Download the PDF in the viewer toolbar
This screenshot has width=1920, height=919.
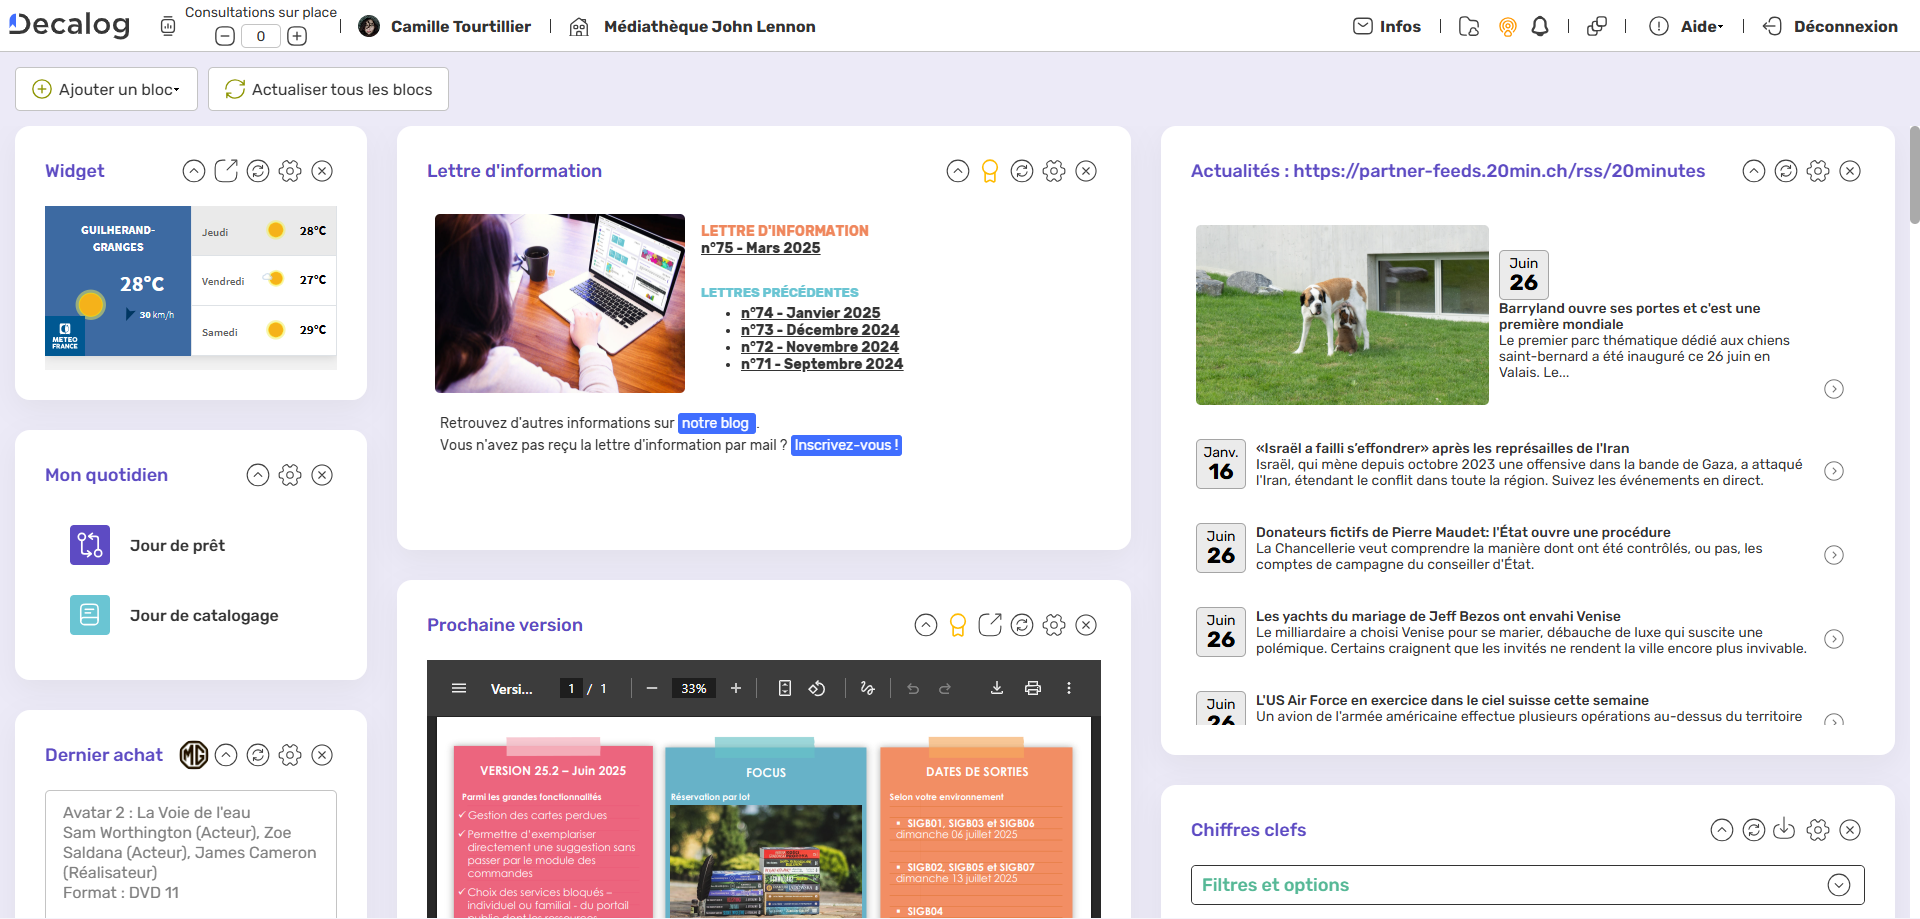tap(997, 688)
